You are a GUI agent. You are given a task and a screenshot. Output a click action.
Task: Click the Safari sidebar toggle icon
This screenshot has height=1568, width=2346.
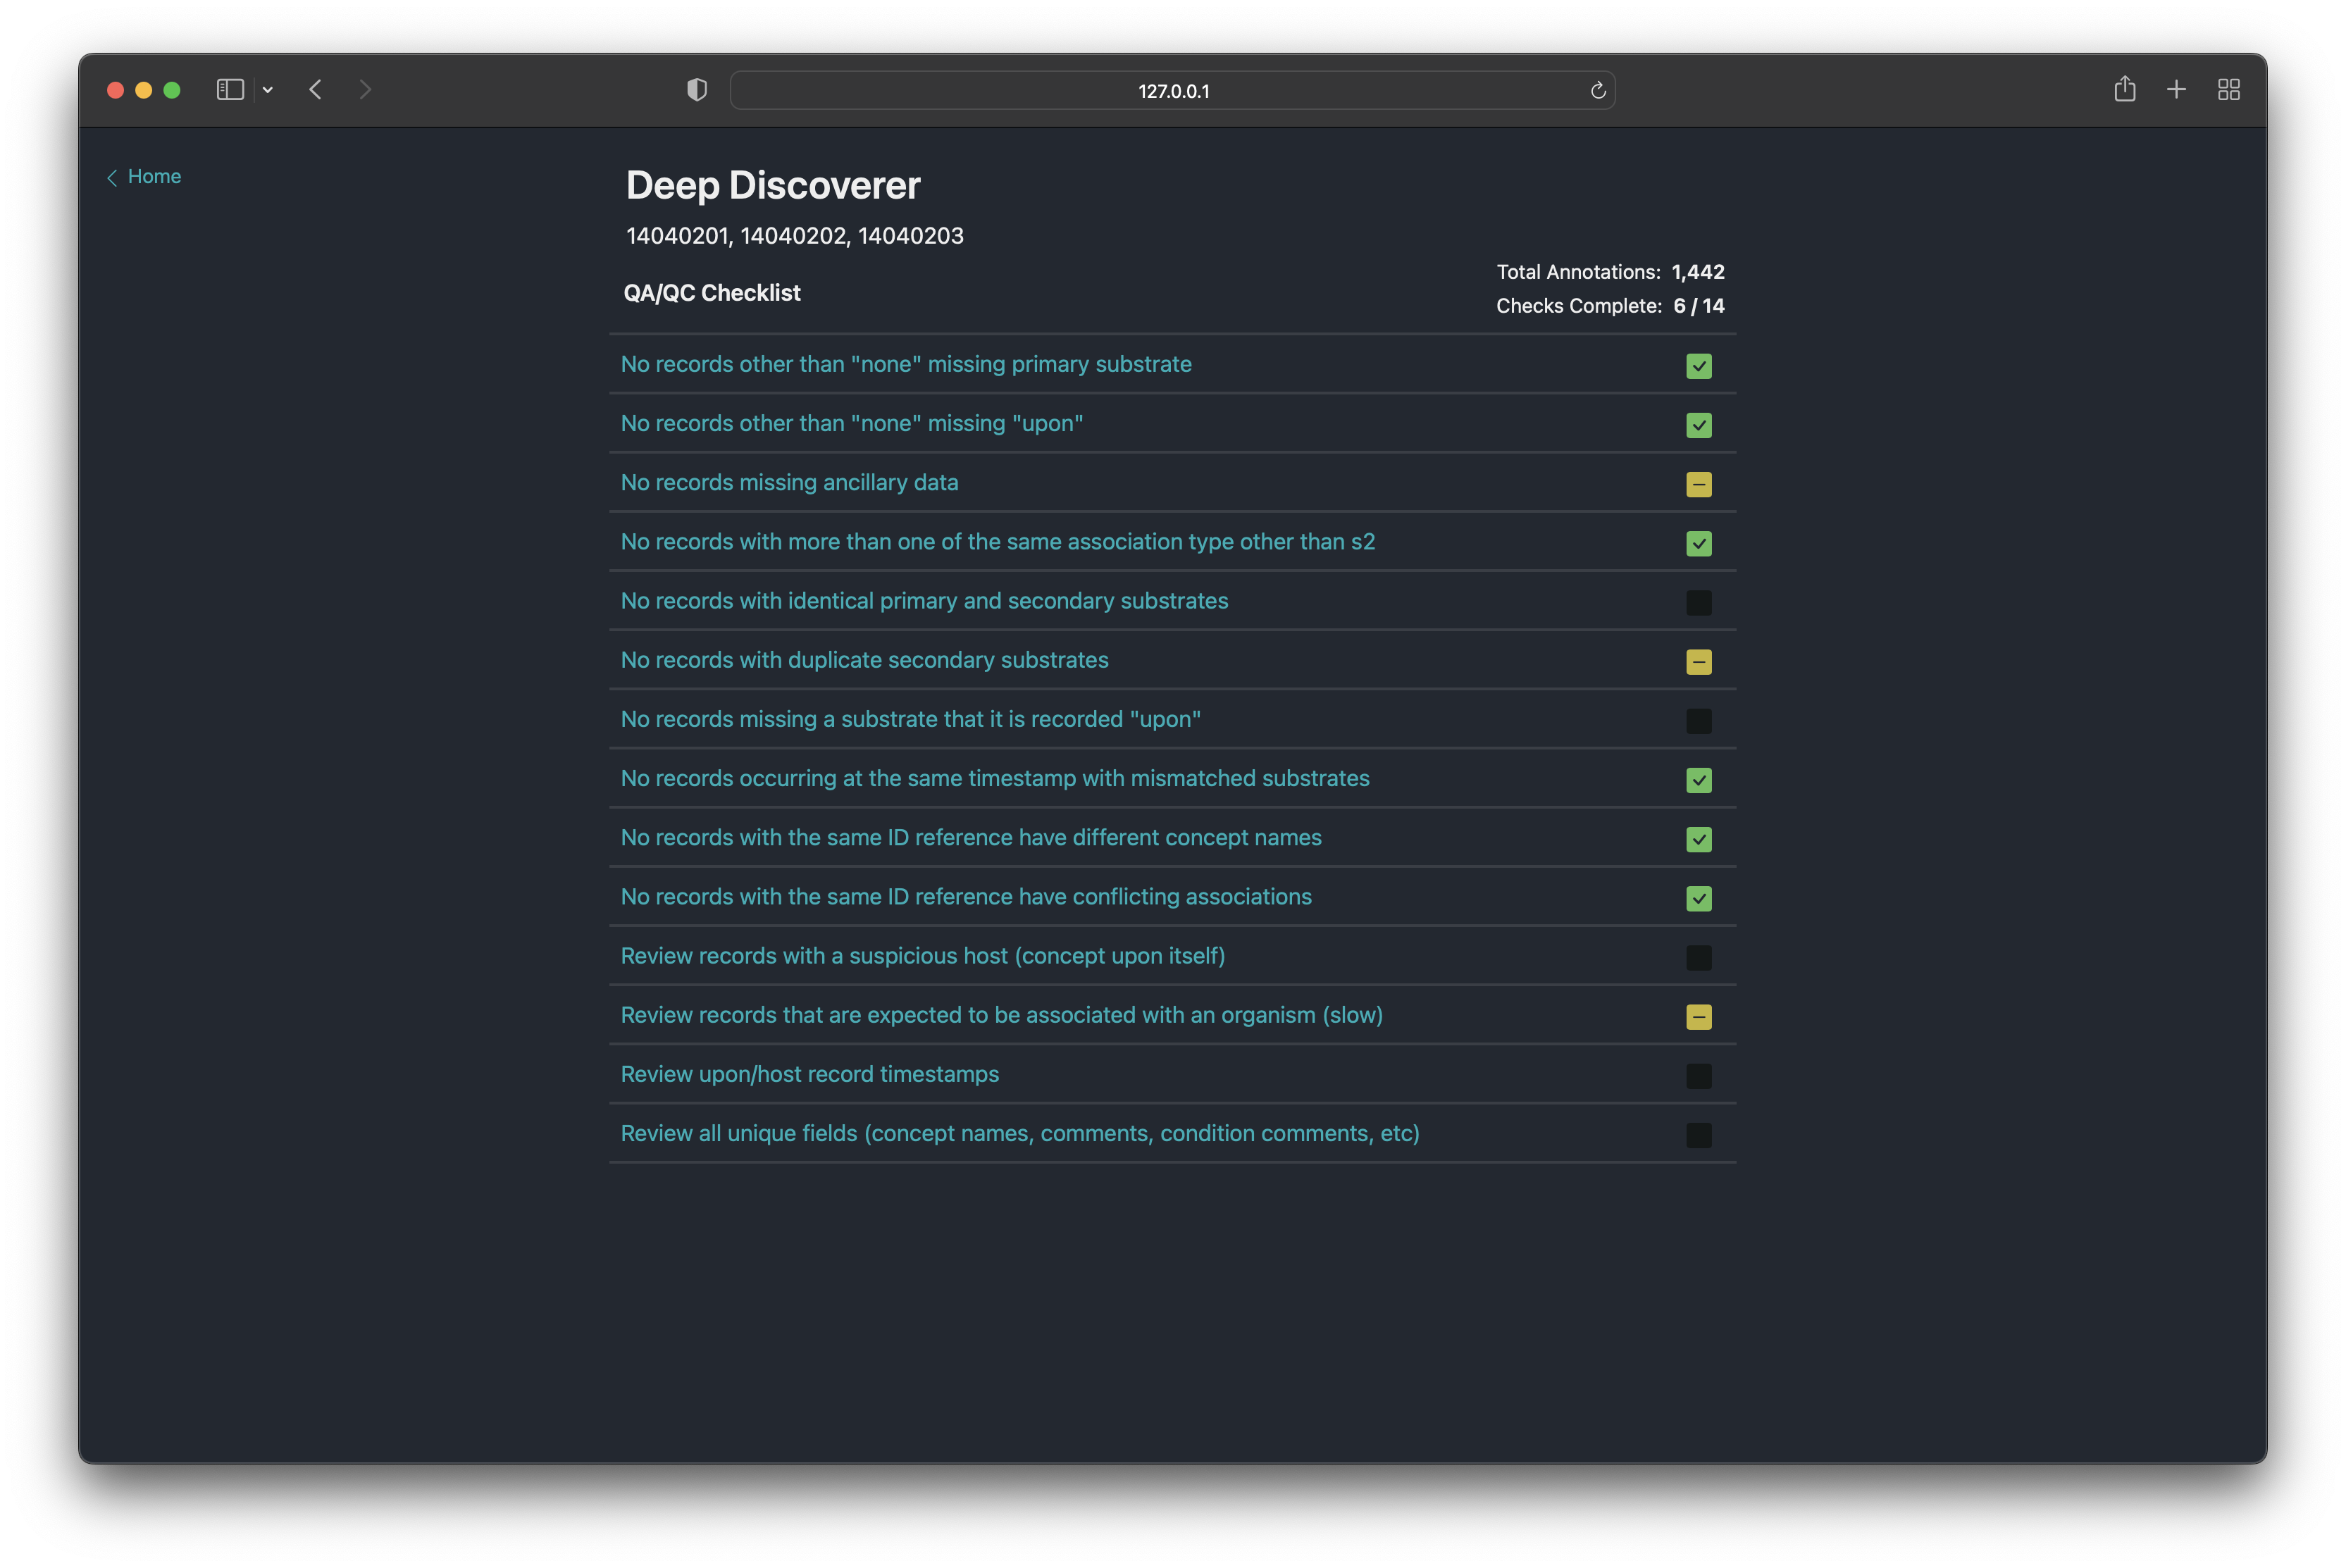pyautogui.click(x=230, y=90)
